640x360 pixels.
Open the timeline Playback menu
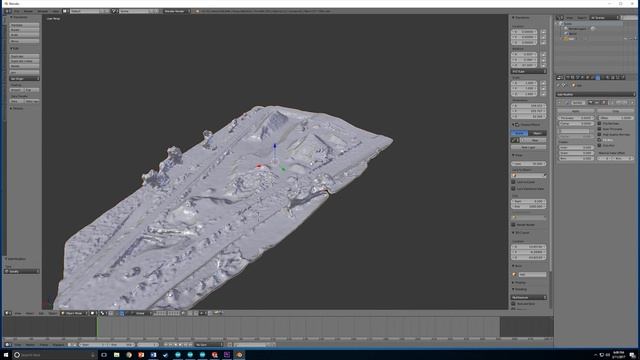pos(58,344)
